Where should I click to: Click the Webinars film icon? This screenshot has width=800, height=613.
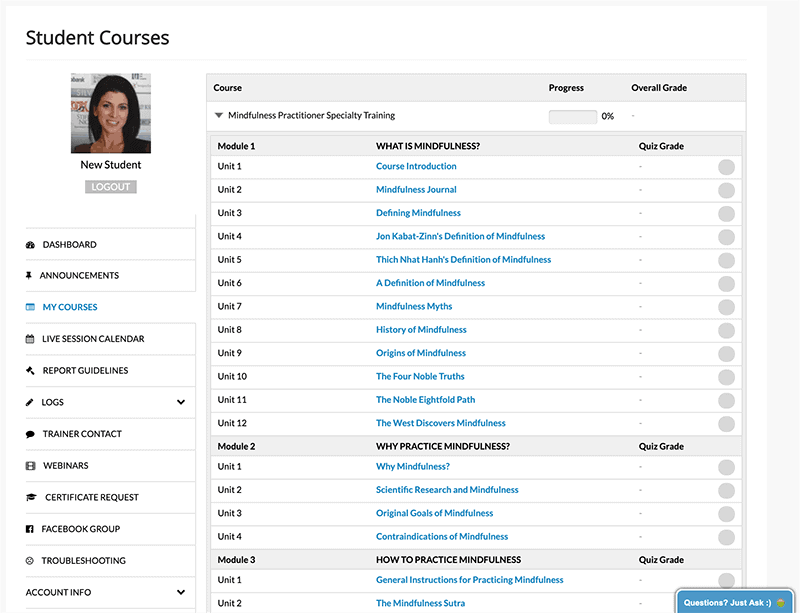(x=30, y=465)
